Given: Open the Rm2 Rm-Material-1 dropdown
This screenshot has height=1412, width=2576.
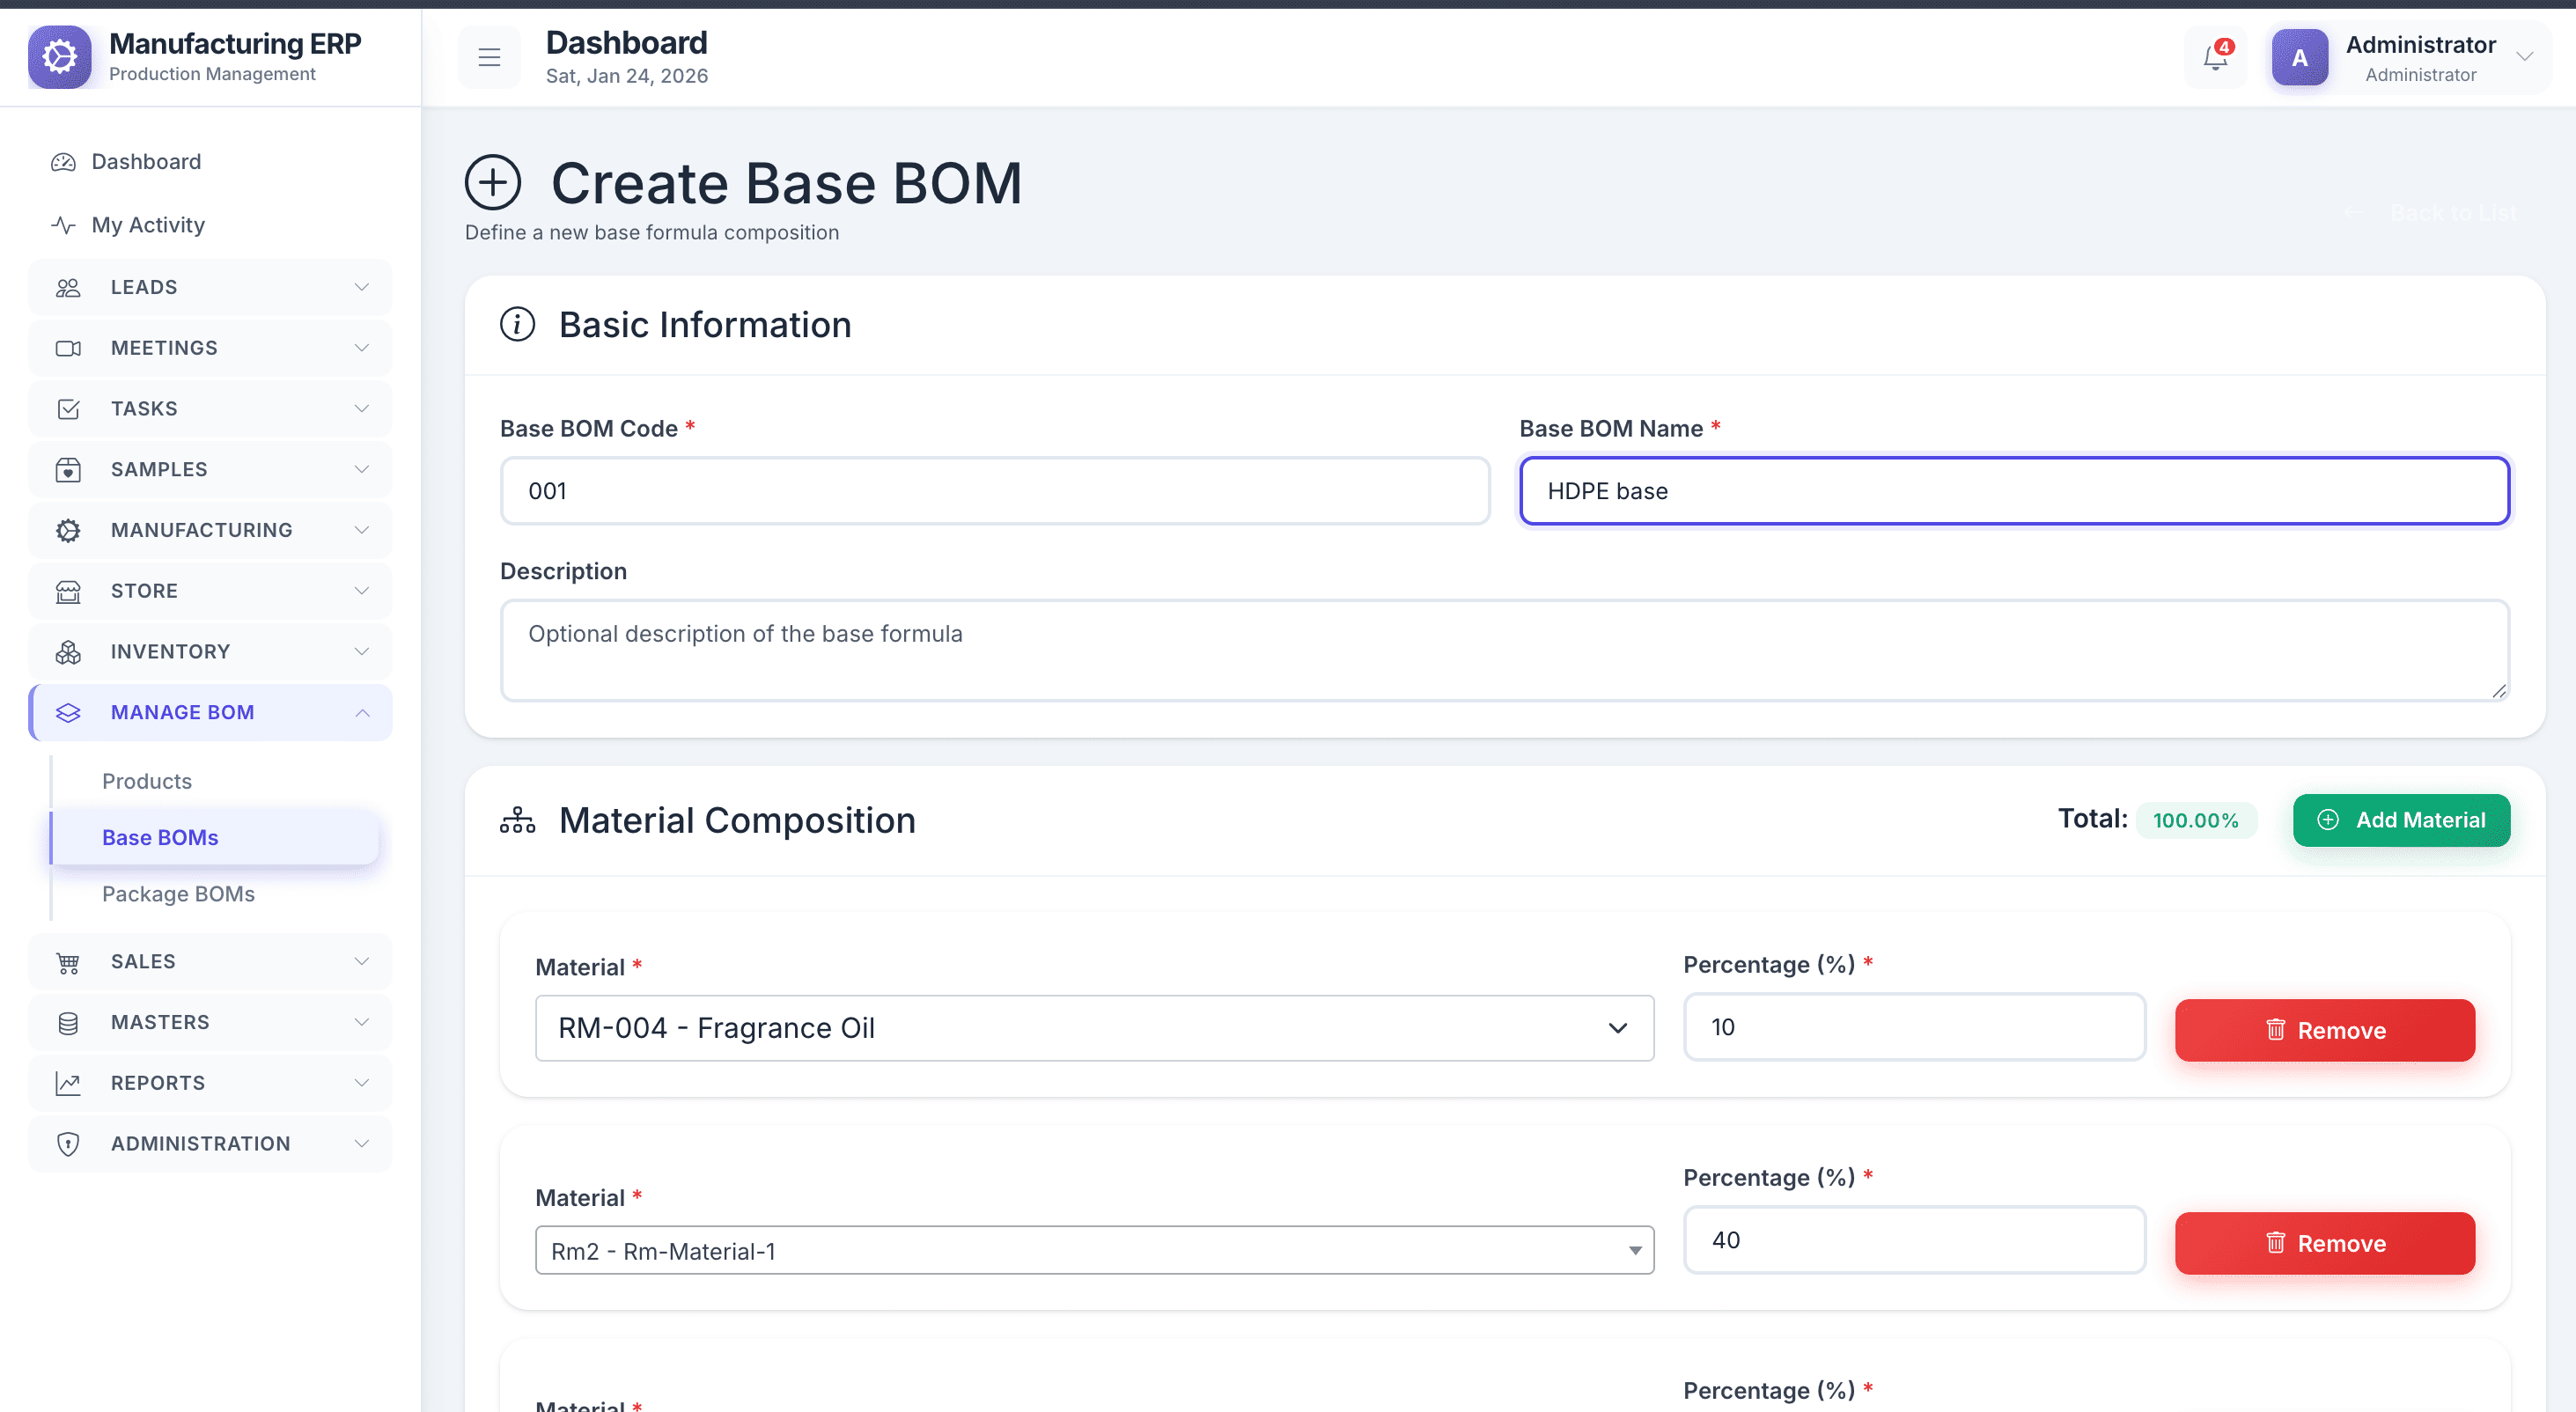Looking at the screenshot, I should 1094,1251.
